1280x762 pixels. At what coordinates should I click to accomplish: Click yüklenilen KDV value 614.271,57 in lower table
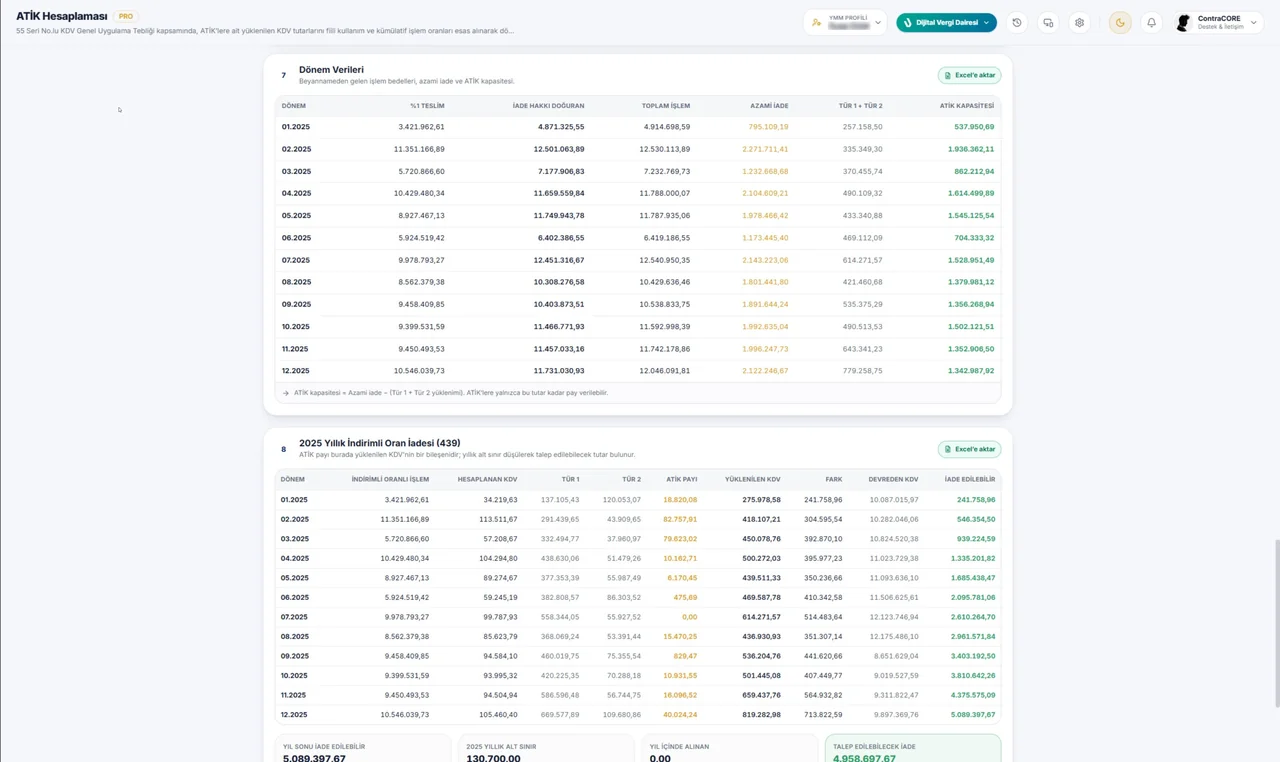[x=762, y=617]
